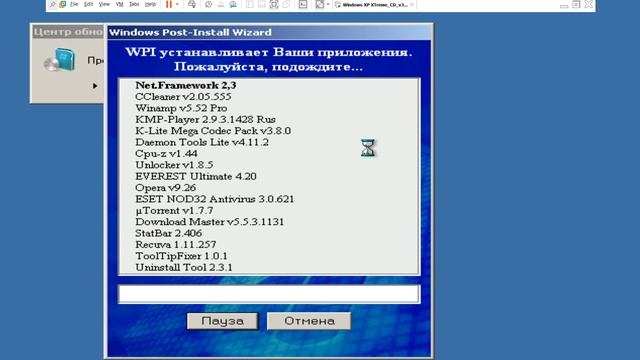The height and width of the screenshot is (360, 640).
Task: Click the CD box icon in update center window
Action: click(60, 60)
